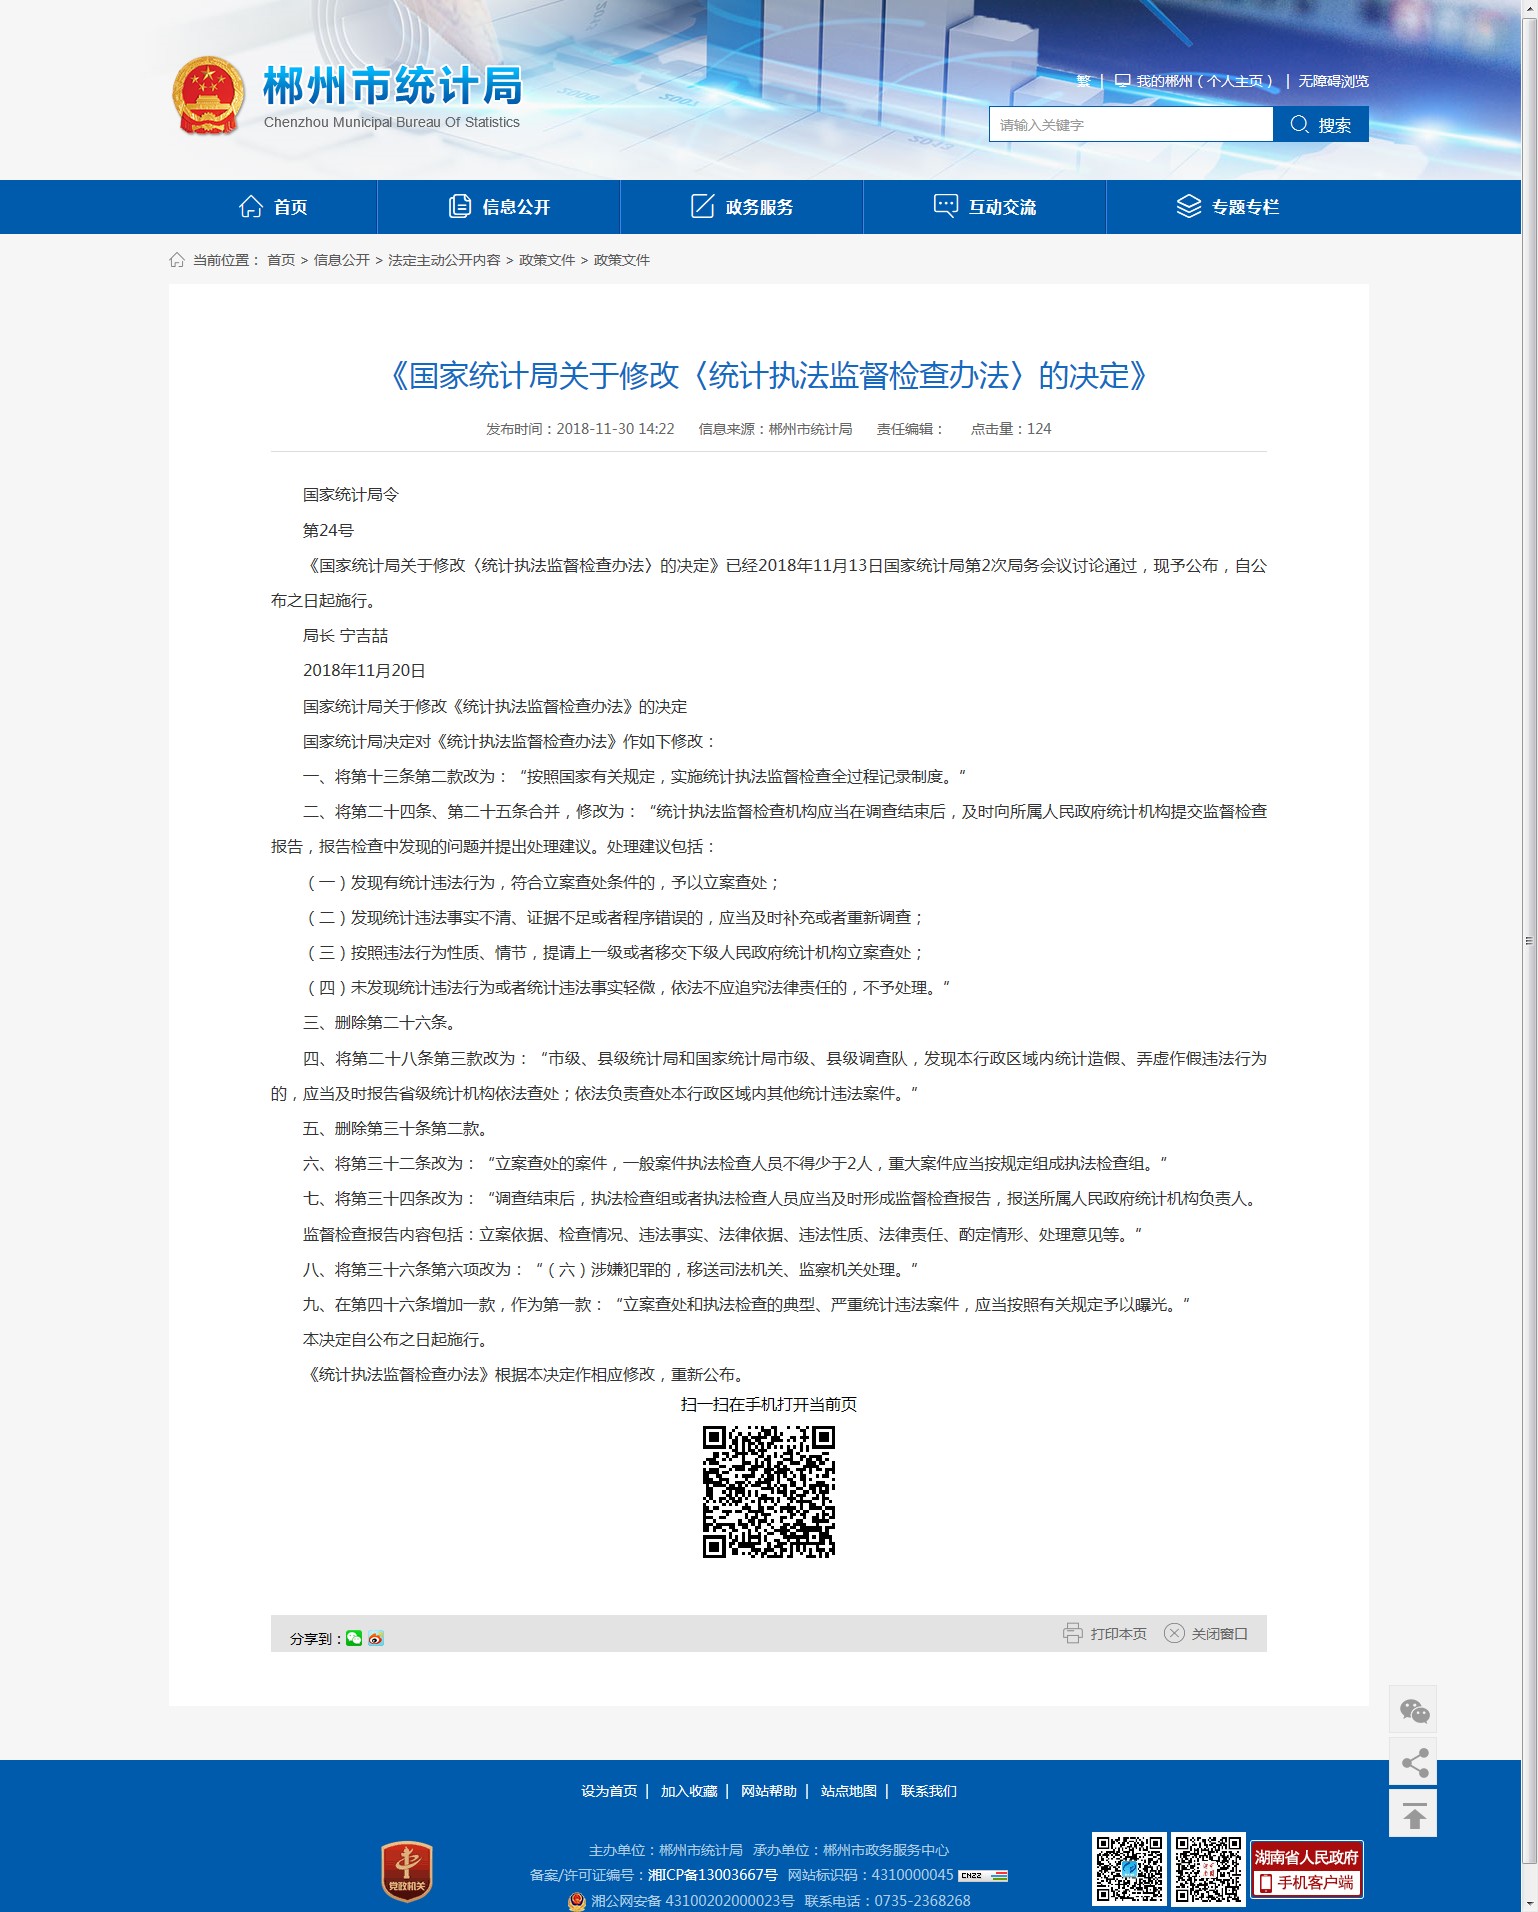Viewport: 1538px width, 1912px height.
Task: Open 网站帮助 in the footer
Action: click(769, 1791)
